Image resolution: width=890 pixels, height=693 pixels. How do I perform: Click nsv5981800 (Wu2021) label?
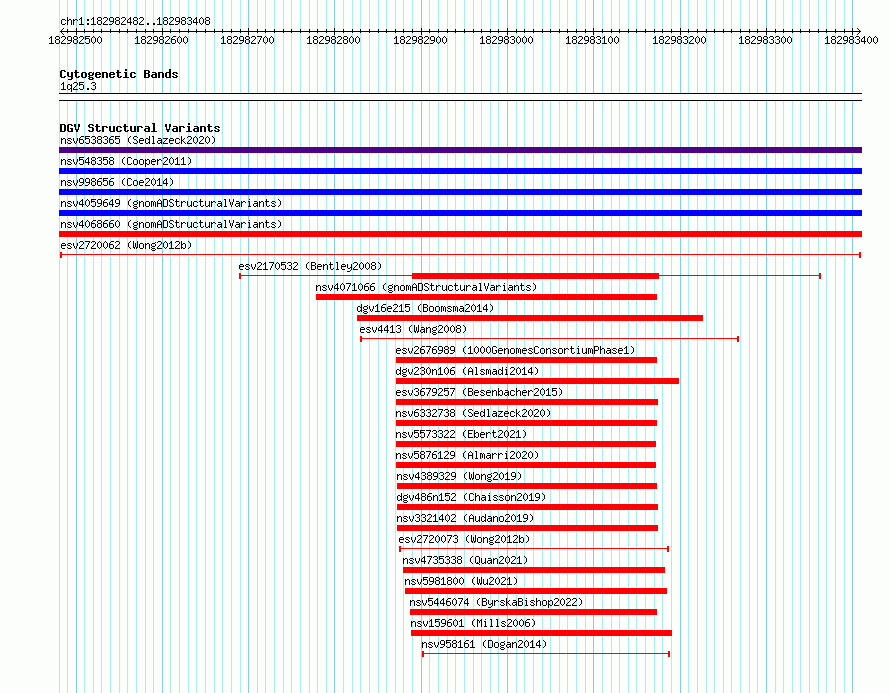461,581
